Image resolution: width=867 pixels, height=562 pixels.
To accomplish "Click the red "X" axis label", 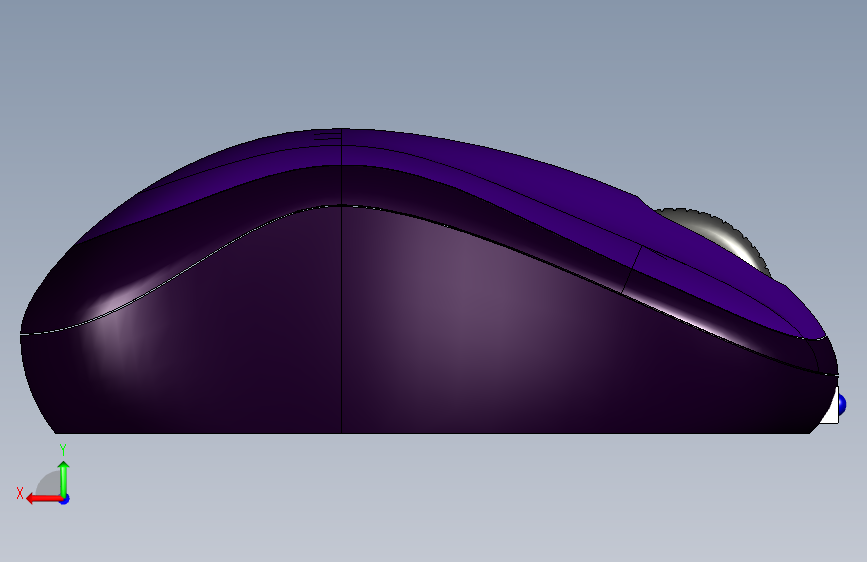I will (20, 493).
